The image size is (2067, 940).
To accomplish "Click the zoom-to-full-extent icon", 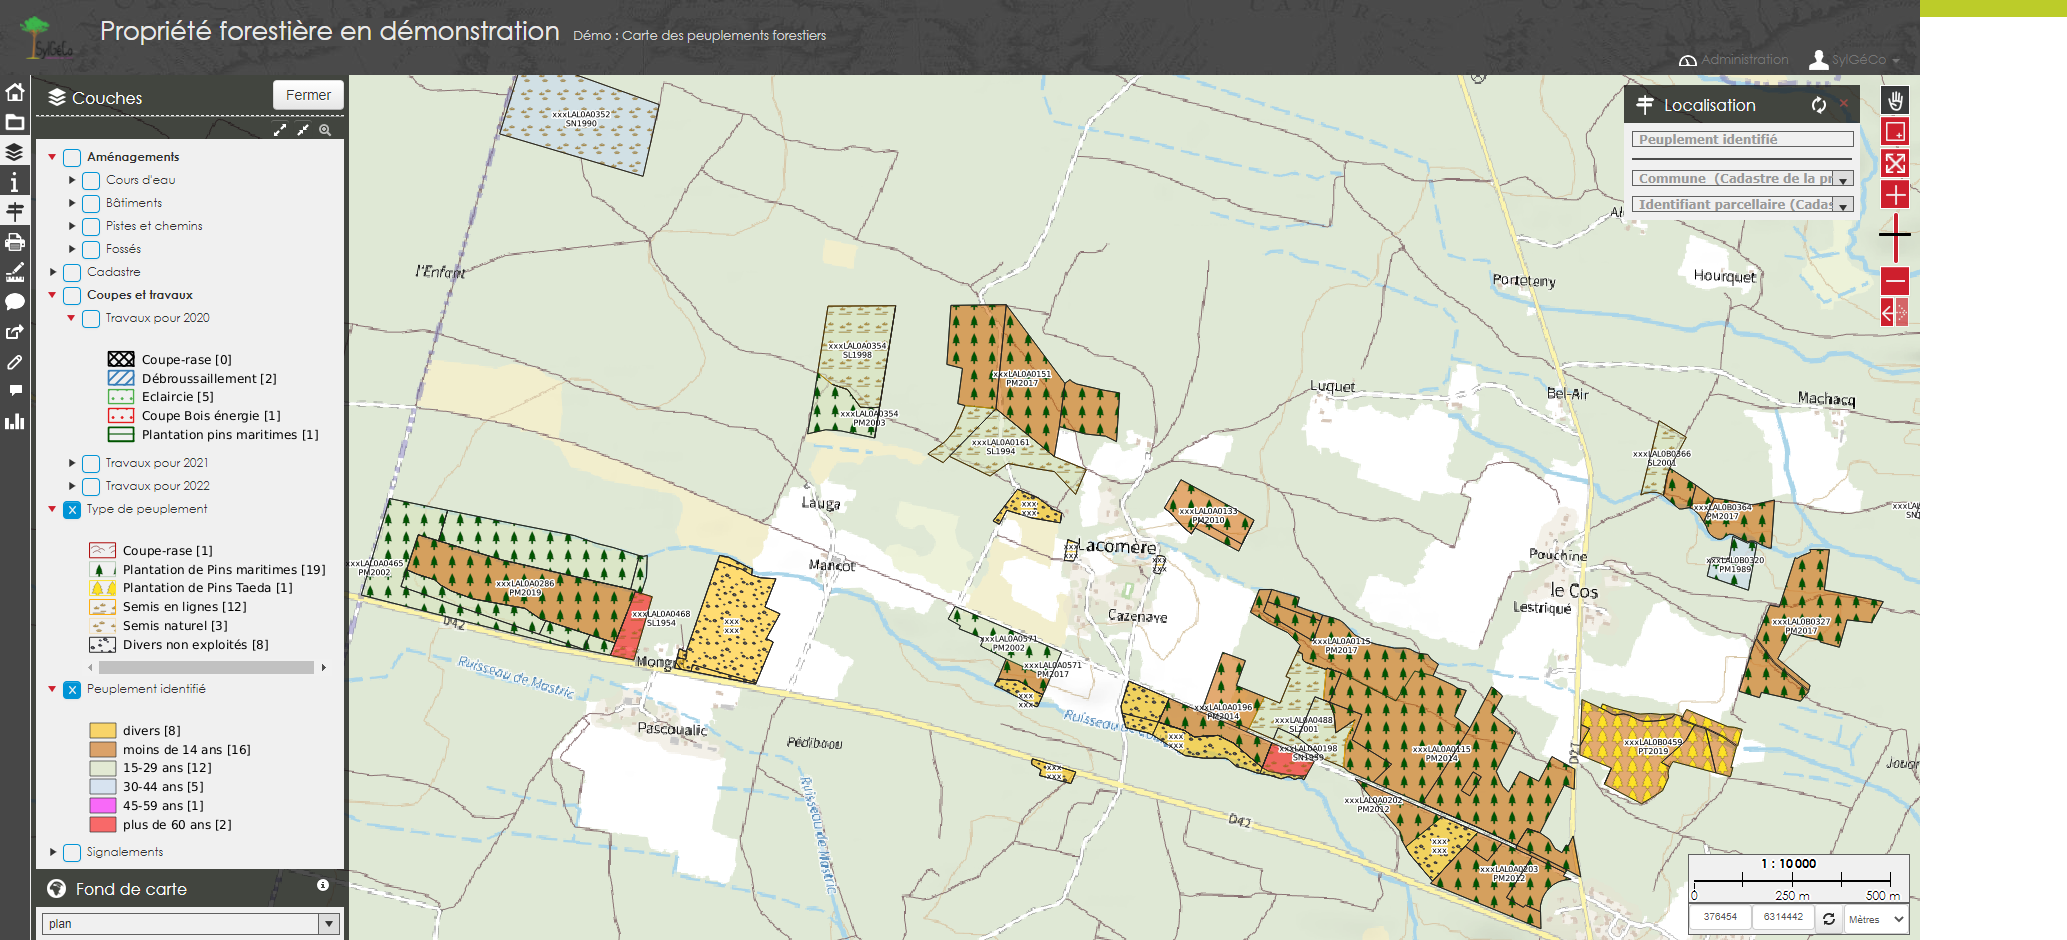I will 1895,163.
